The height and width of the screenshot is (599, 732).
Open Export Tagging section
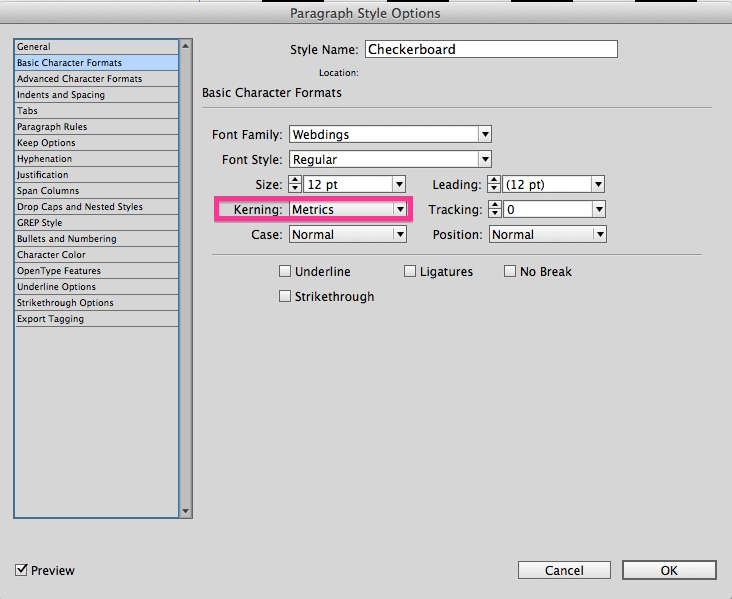pos(97,319)
